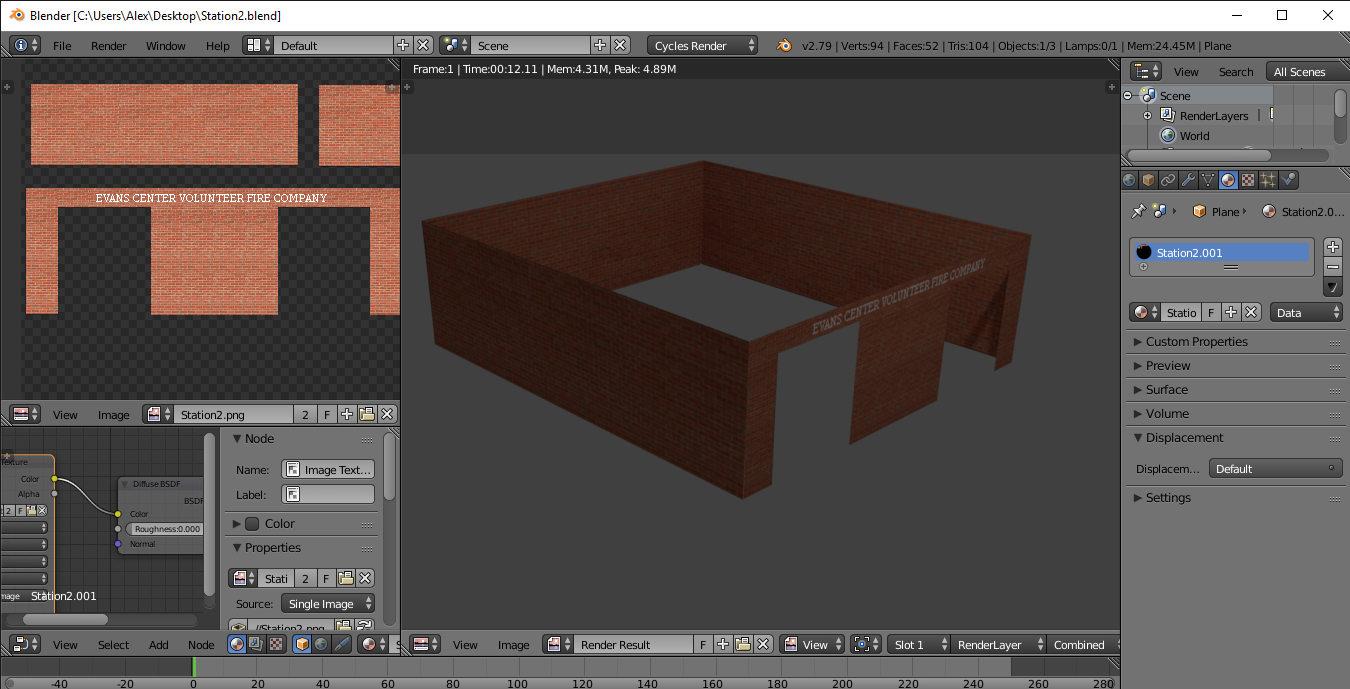Click the empty node Label field
The image size is (1350, 689).
pyautogui.click(x=328, y=494)
